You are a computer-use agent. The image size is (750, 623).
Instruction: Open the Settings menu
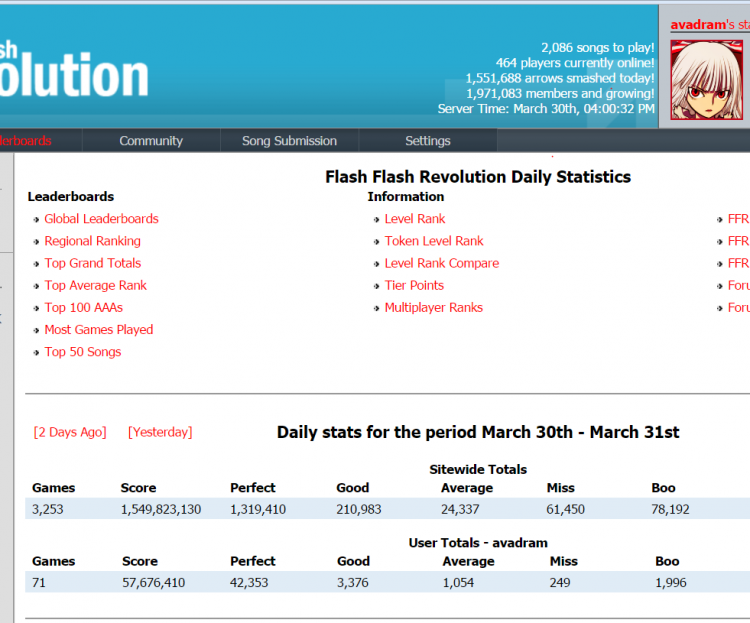coord(428,141)
